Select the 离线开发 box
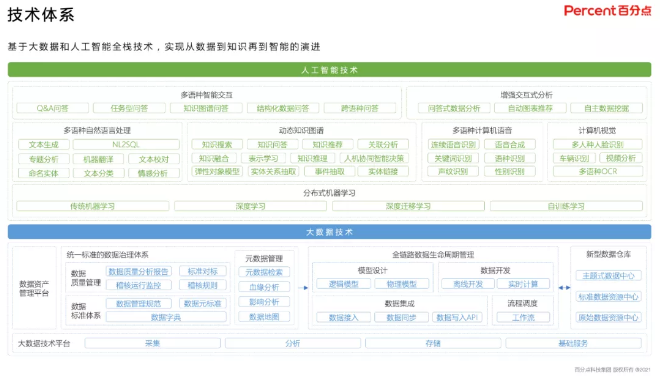663x378 pixels. [x=468, y=284]
